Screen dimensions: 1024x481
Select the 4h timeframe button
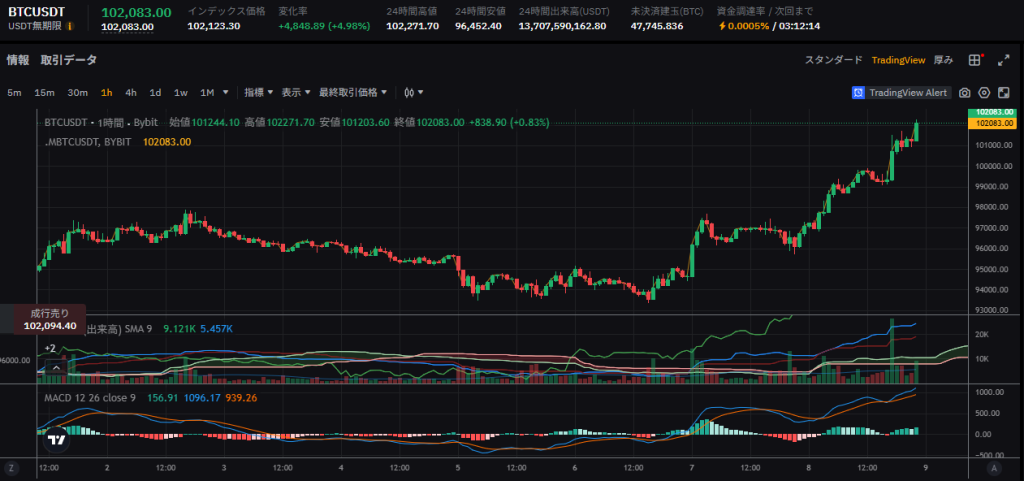click(x=130, y=93)
